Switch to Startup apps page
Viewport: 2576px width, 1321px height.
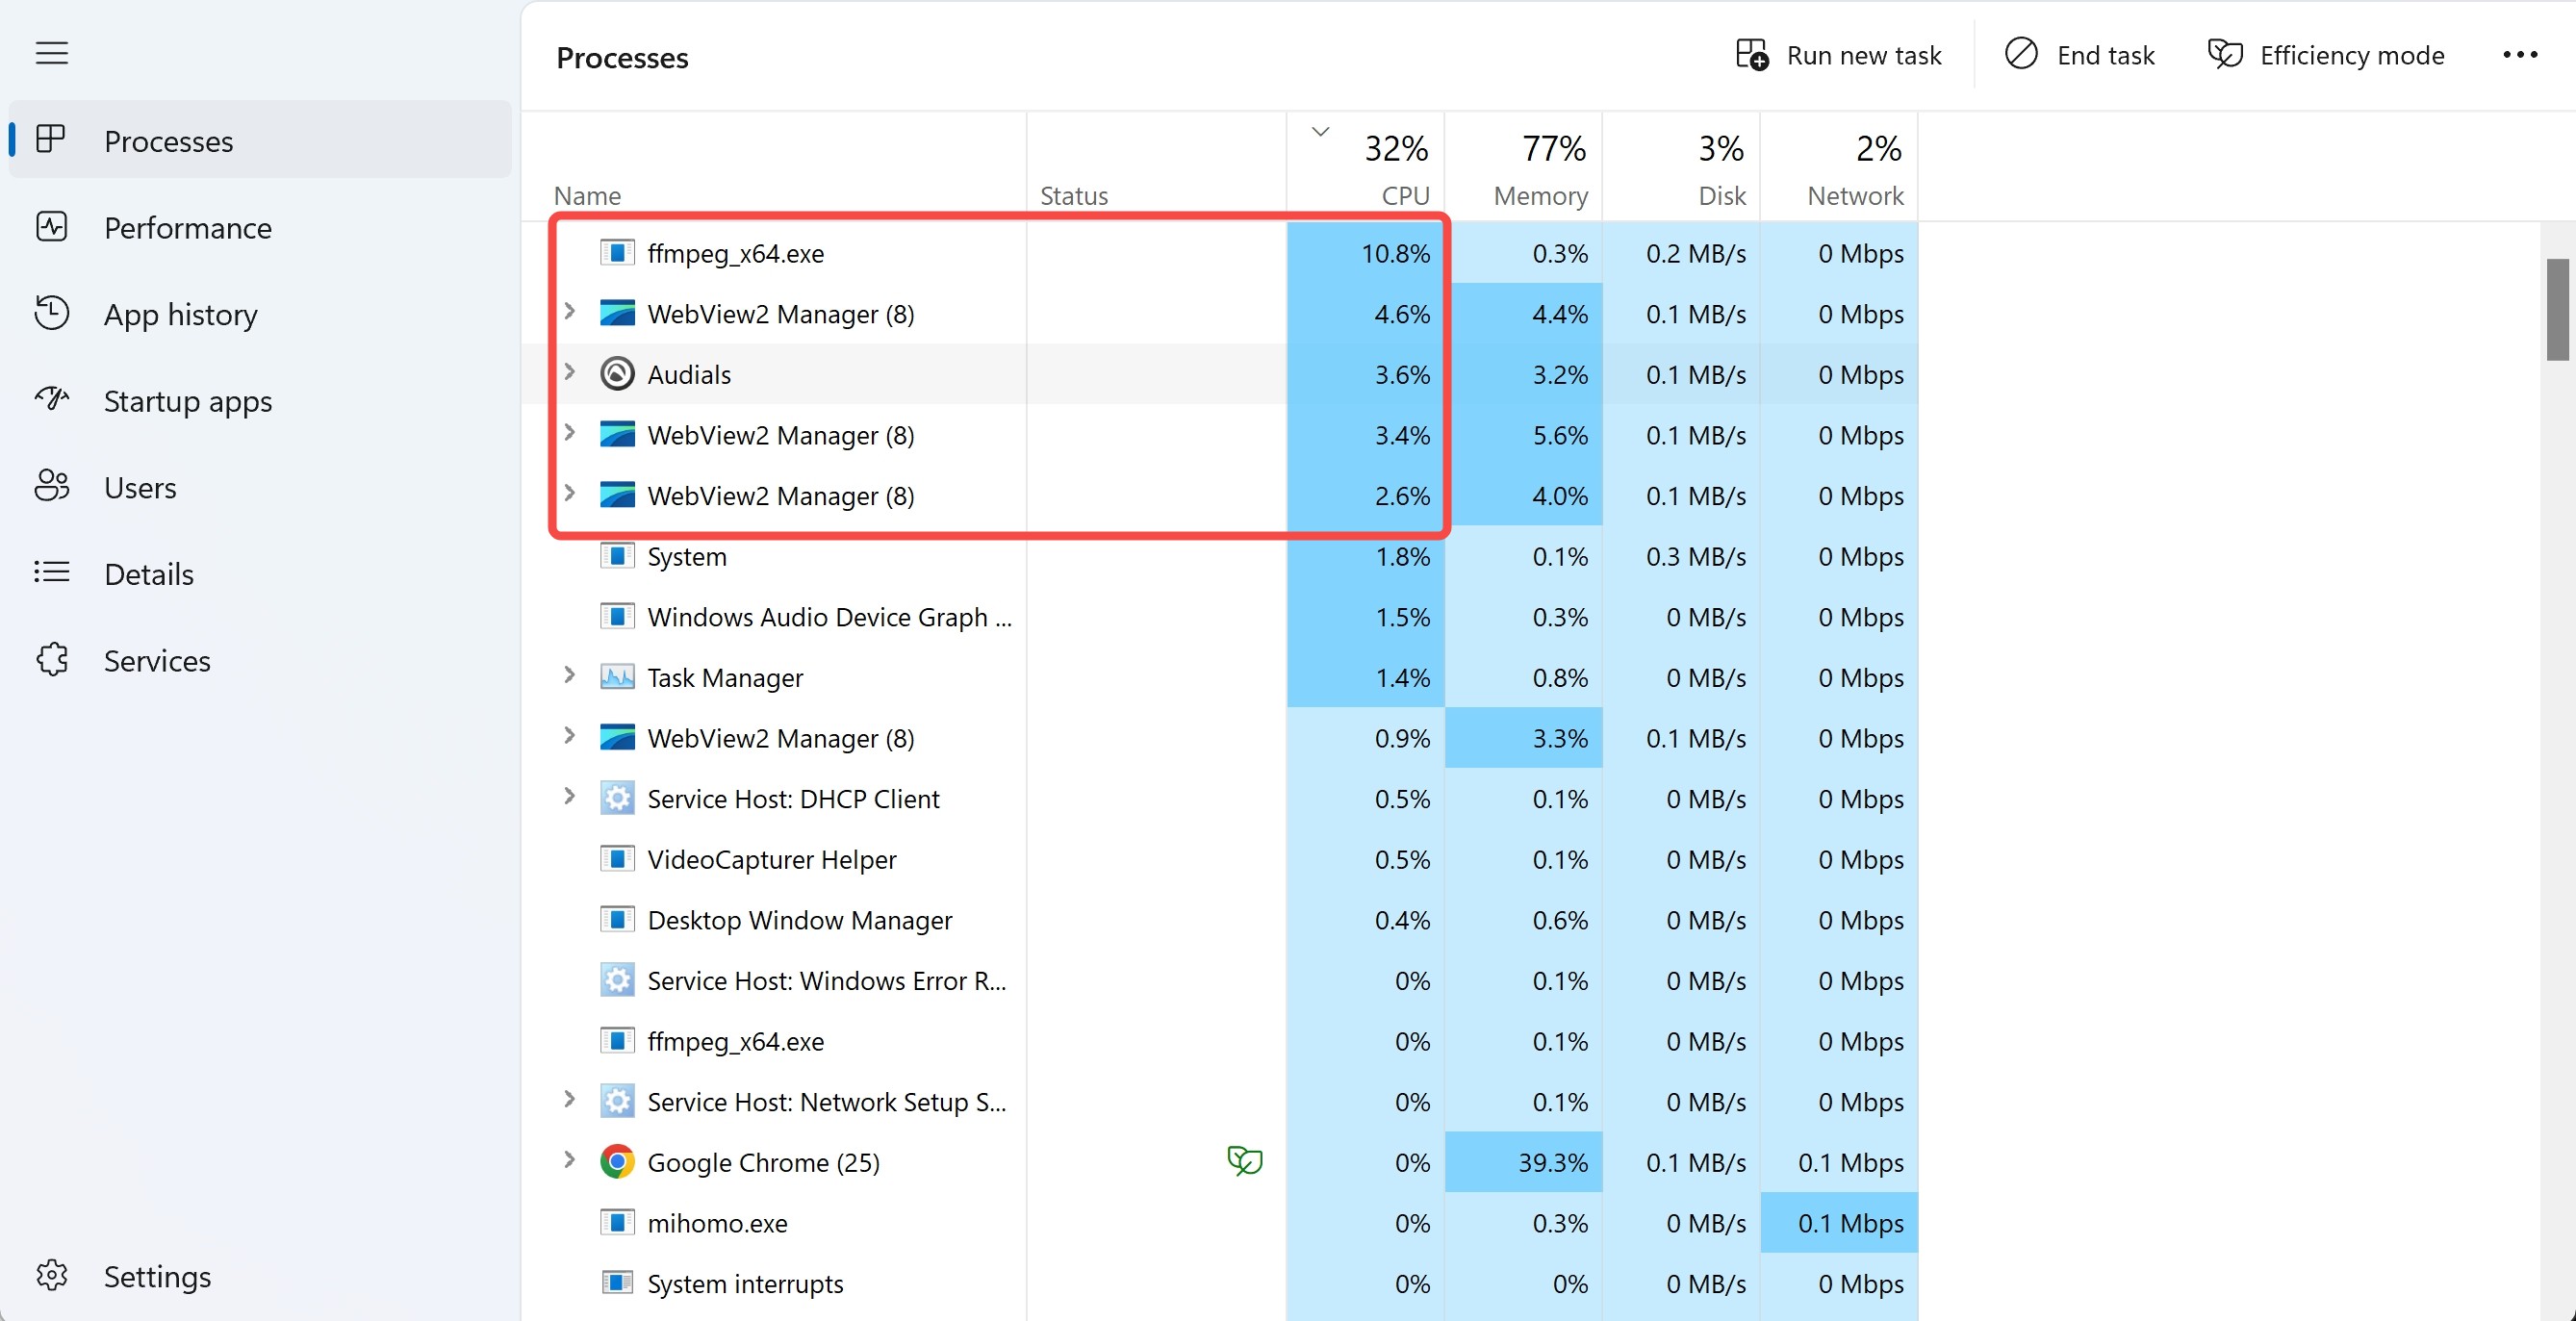[260, 400]
